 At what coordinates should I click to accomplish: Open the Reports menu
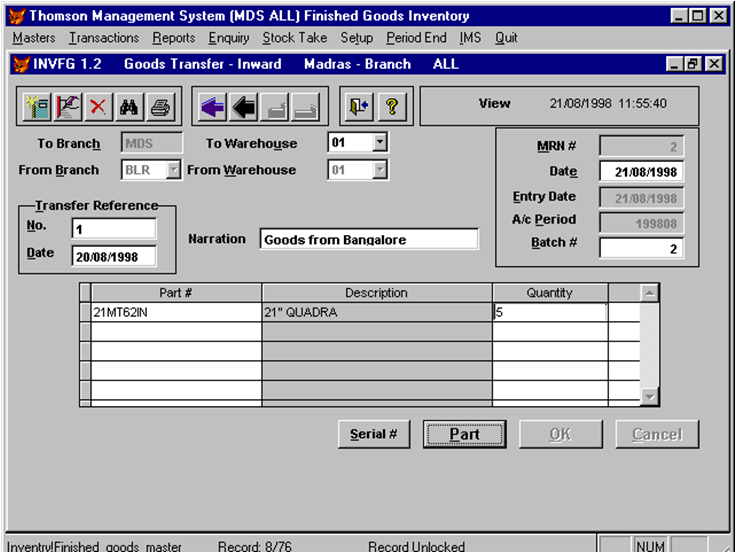click(174, 38)
